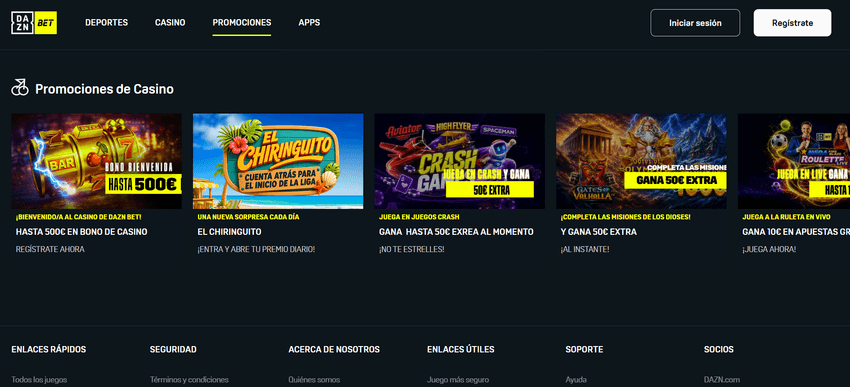Click the 'JUEGA EN JUEGOS CRASH' label
The height and width of the screenshot is (387, 850).
419,217
